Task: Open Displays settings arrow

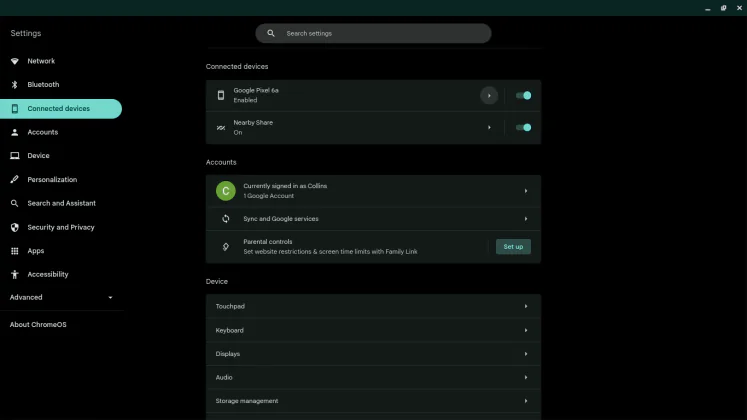Action: [x=526, y=354]
